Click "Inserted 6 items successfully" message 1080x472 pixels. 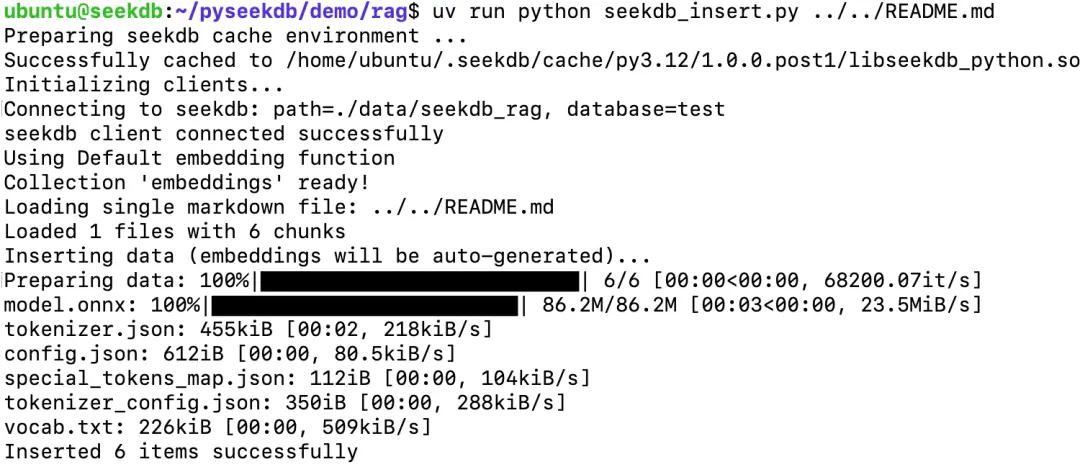[x=181, y=451]
